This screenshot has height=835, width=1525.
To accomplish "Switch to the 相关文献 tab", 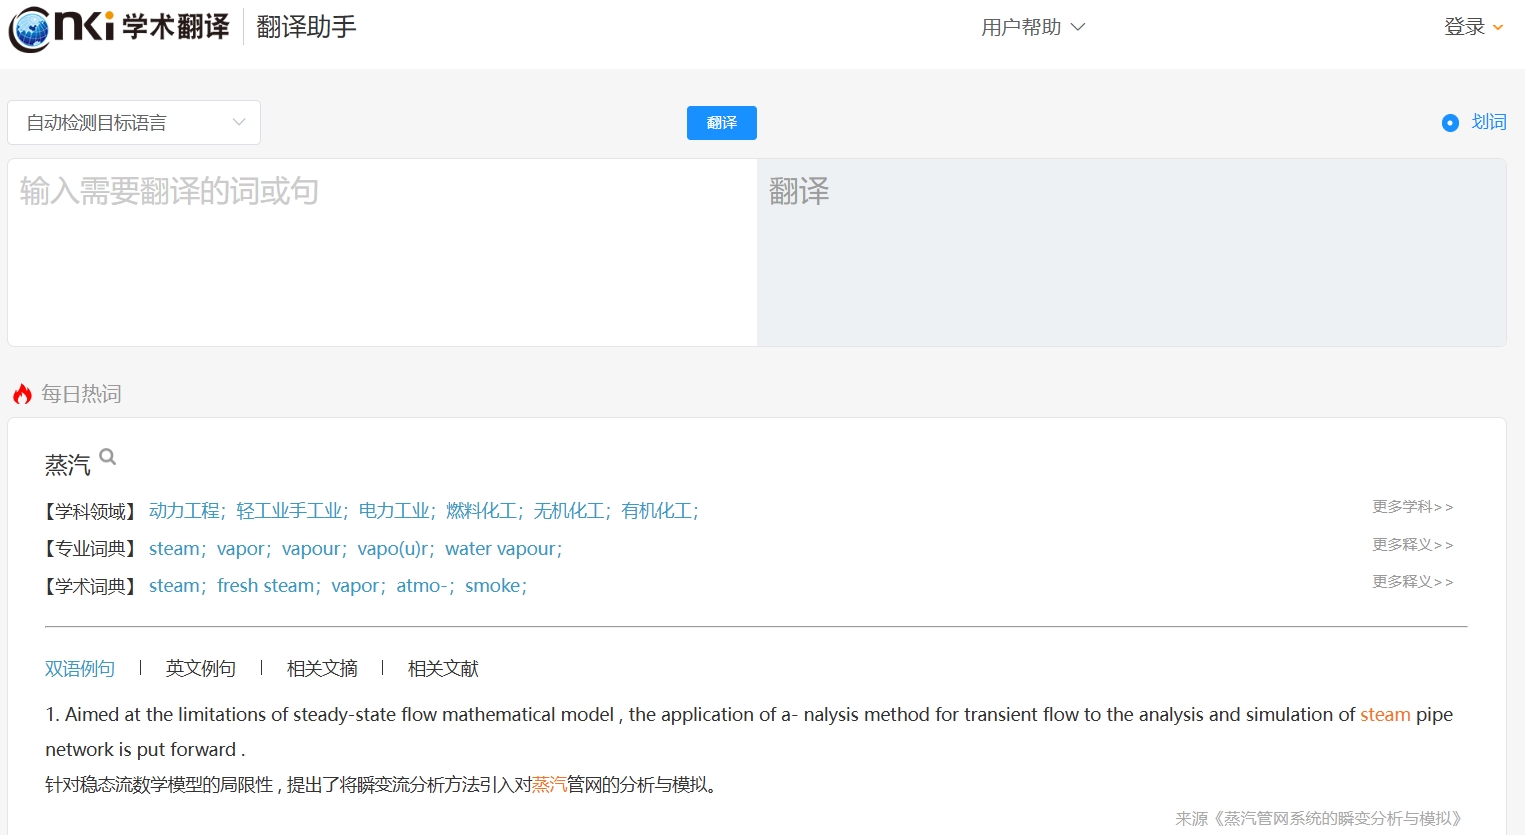I will 443,668.
